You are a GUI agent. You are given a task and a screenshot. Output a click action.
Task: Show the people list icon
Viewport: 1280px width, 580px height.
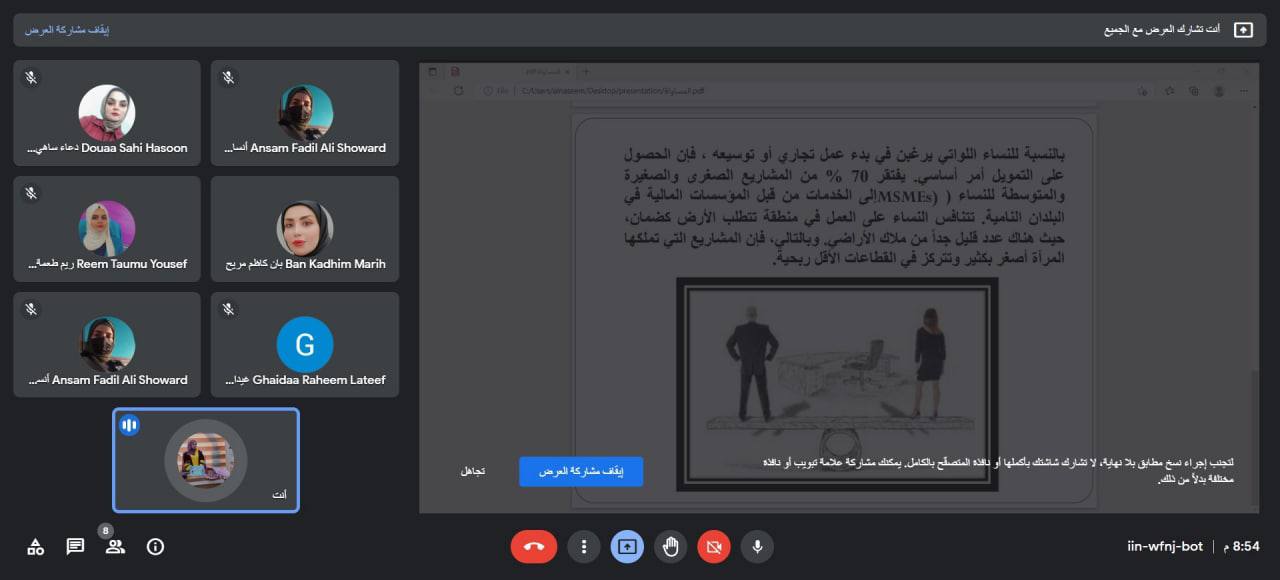pos(115,546)
